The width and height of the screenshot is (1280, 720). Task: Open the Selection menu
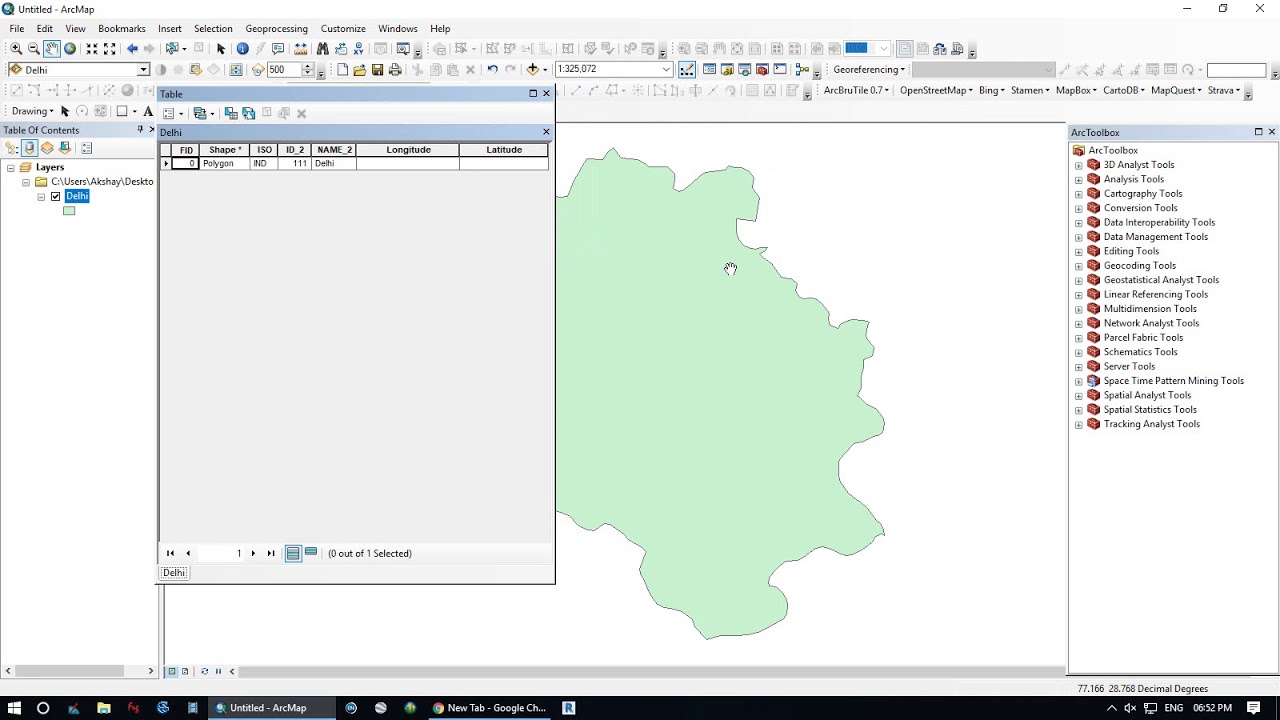coord(213,29)
